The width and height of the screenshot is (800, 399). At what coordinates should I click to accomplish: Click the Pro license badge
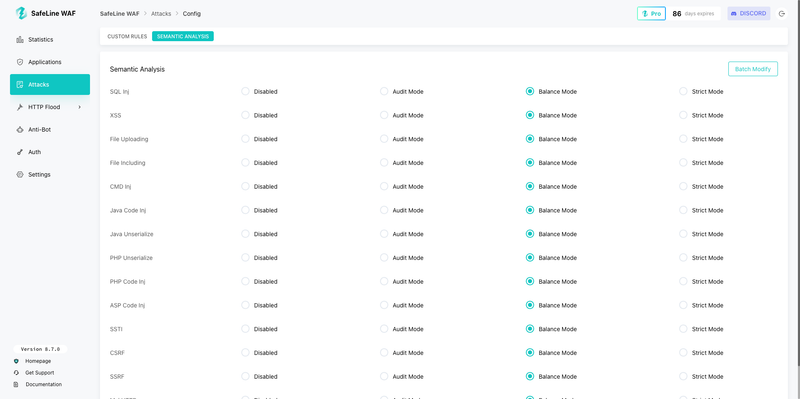pos(651,14)
